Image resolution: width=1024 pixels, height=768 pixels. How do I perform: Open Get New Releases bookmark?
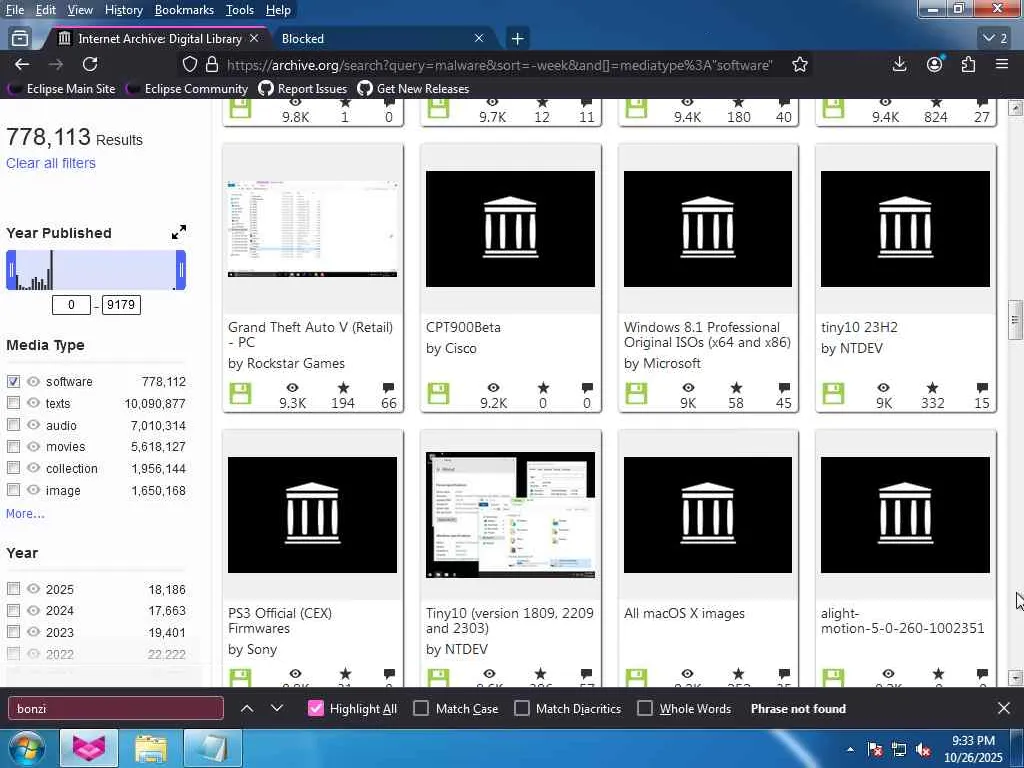pos(413,89)
